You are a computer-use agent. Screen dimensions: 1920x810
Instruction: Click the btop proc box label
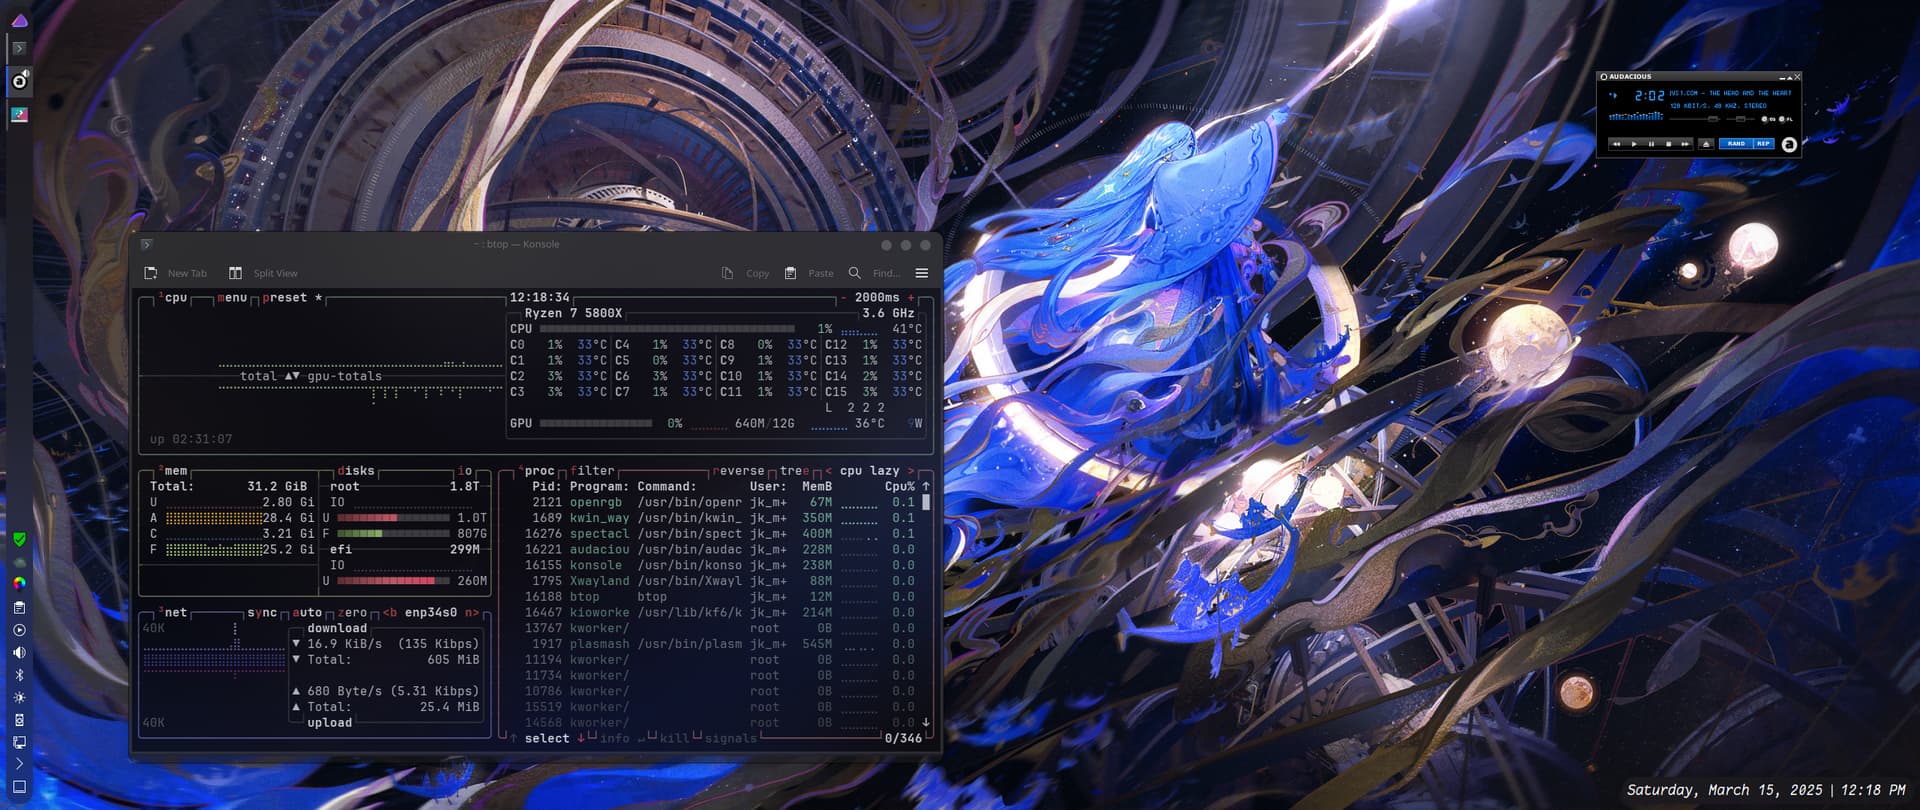(536, 470)
